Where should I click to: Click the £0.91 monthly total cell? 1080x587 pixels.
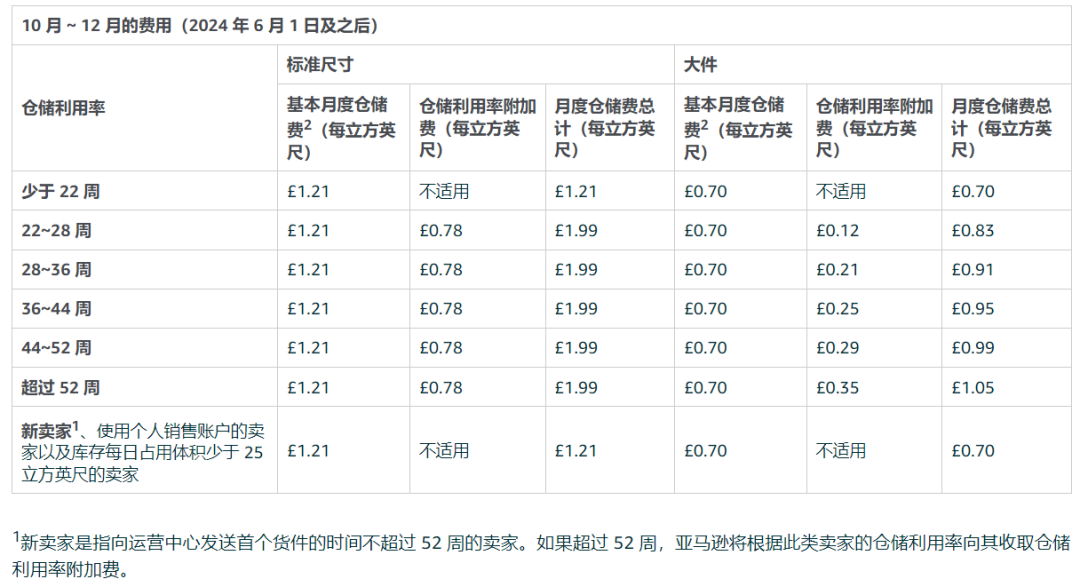[x=972, y=269]
